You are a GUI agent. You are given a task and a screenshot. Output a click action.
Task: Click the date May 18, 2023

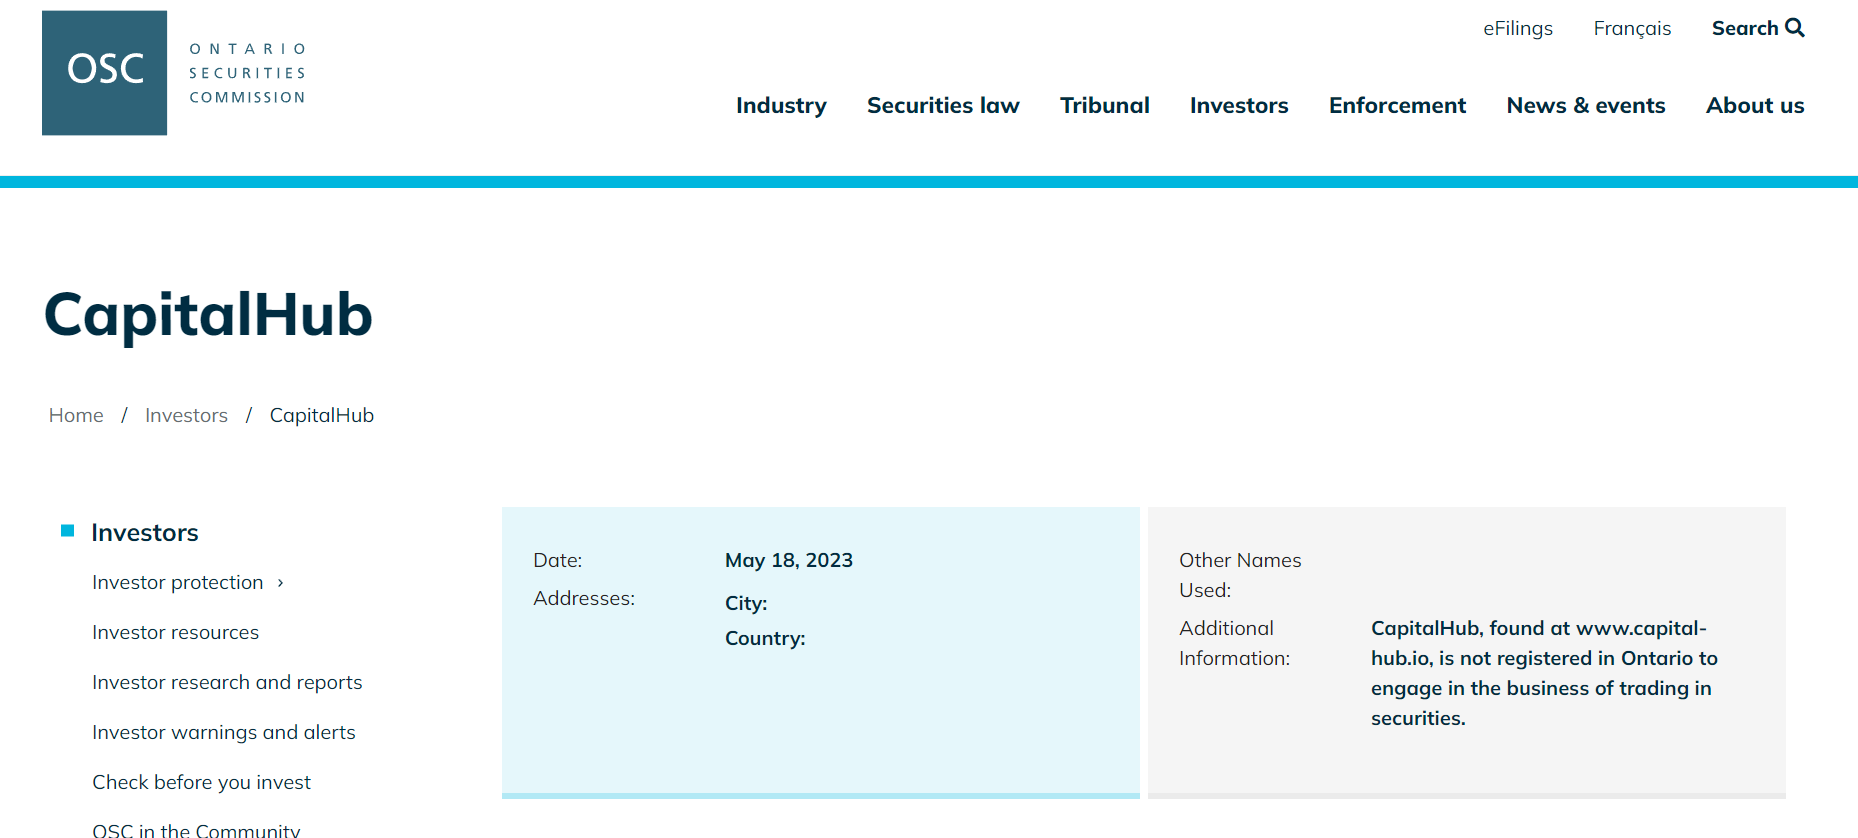point(789,560)
